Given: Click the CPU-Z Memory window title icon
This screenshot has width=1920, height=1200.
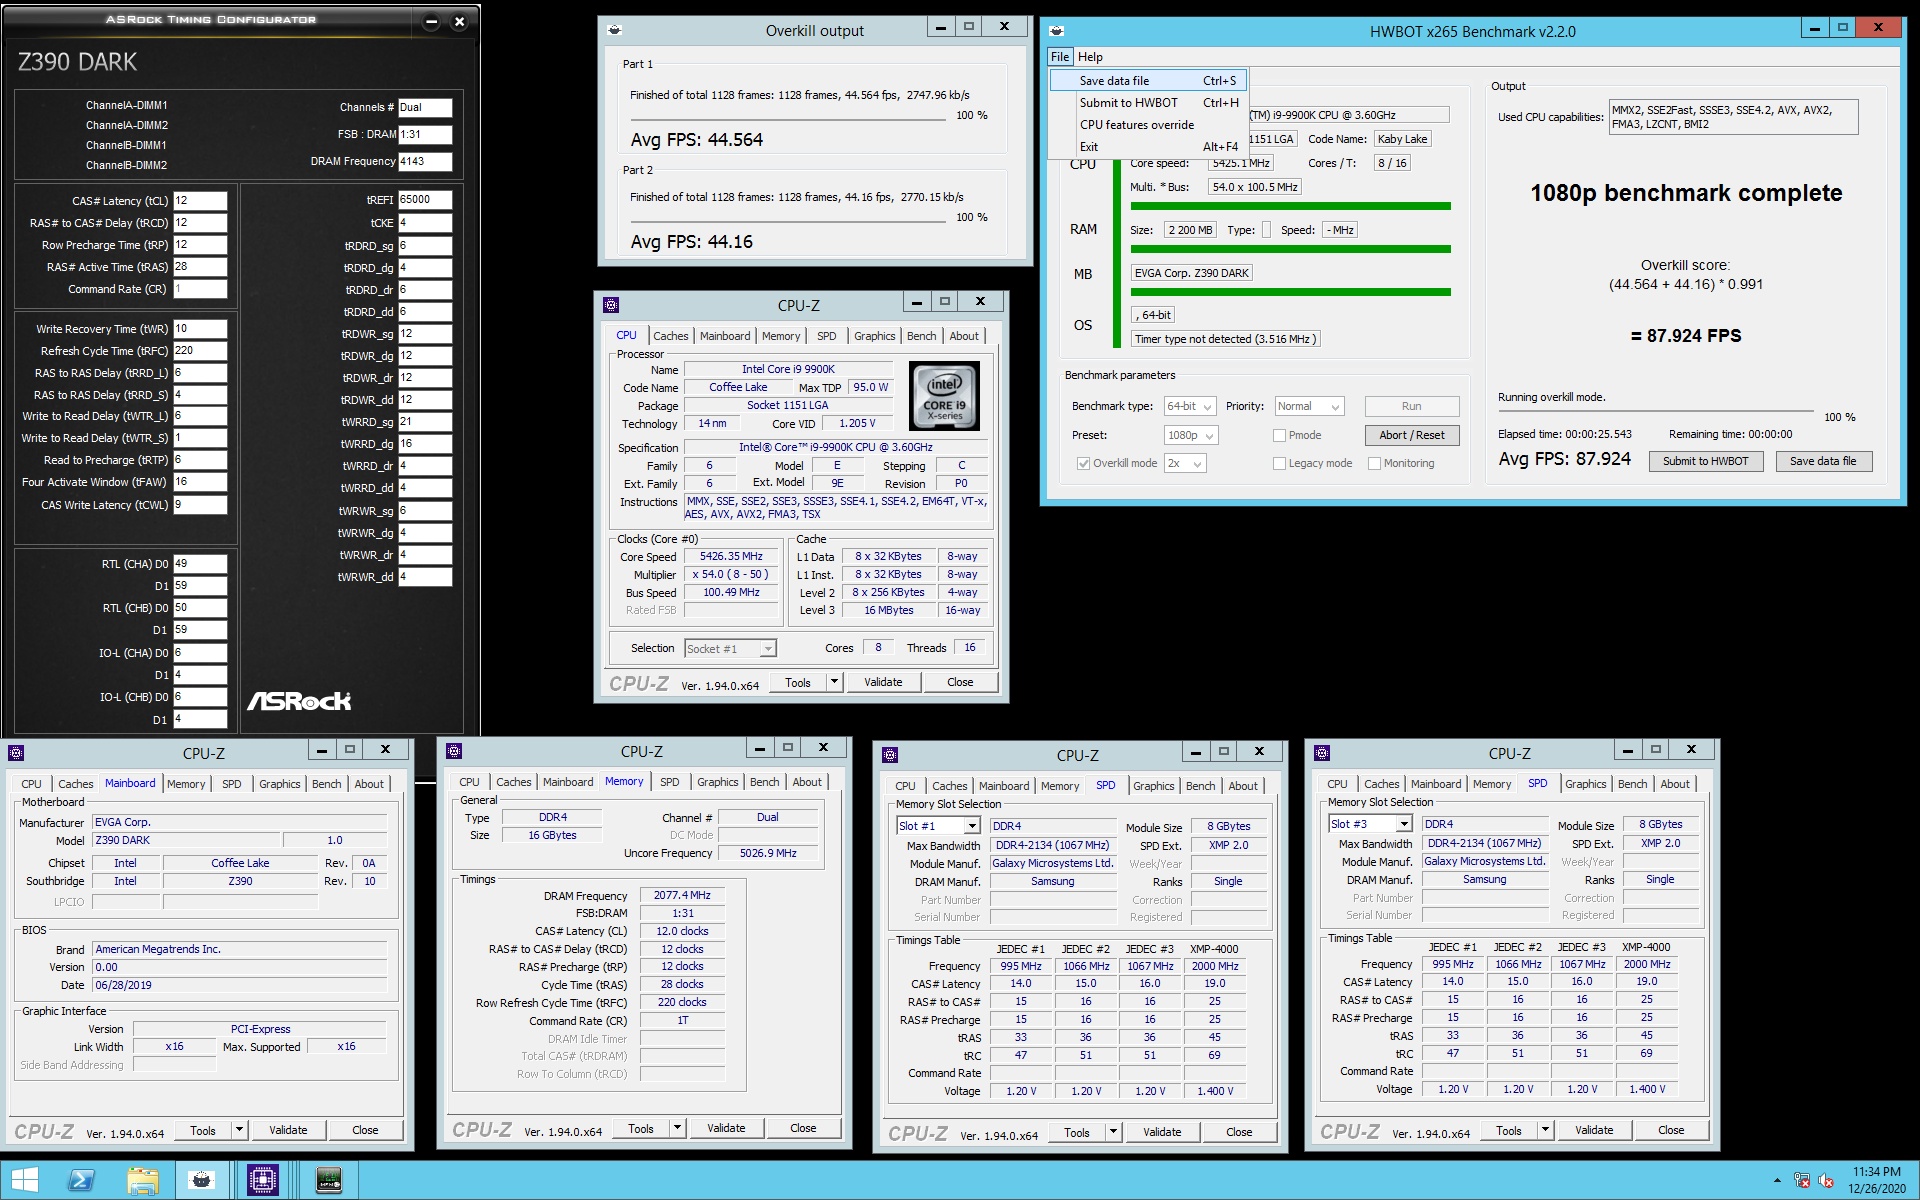Looking at the screenshot, I should [x=454, y=751].
